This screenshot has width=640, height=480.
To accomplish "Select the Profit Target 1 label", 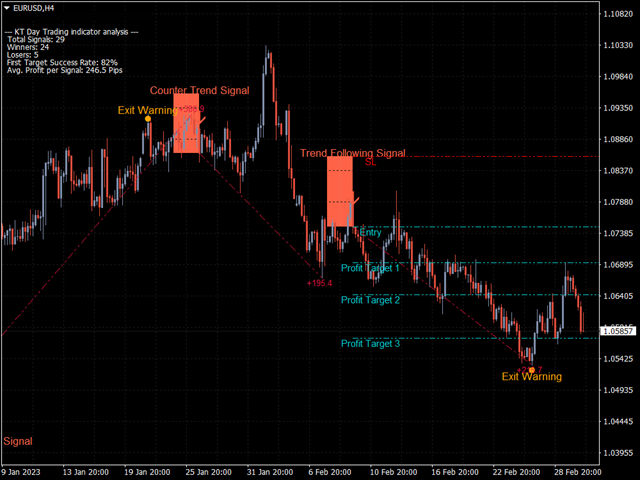I will click(370, 268).
